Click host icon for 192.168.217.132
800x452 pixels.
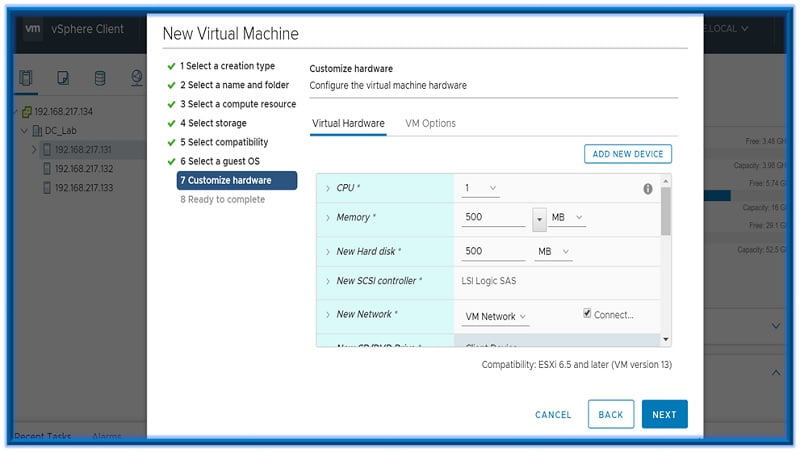click(x=46, y=169)
